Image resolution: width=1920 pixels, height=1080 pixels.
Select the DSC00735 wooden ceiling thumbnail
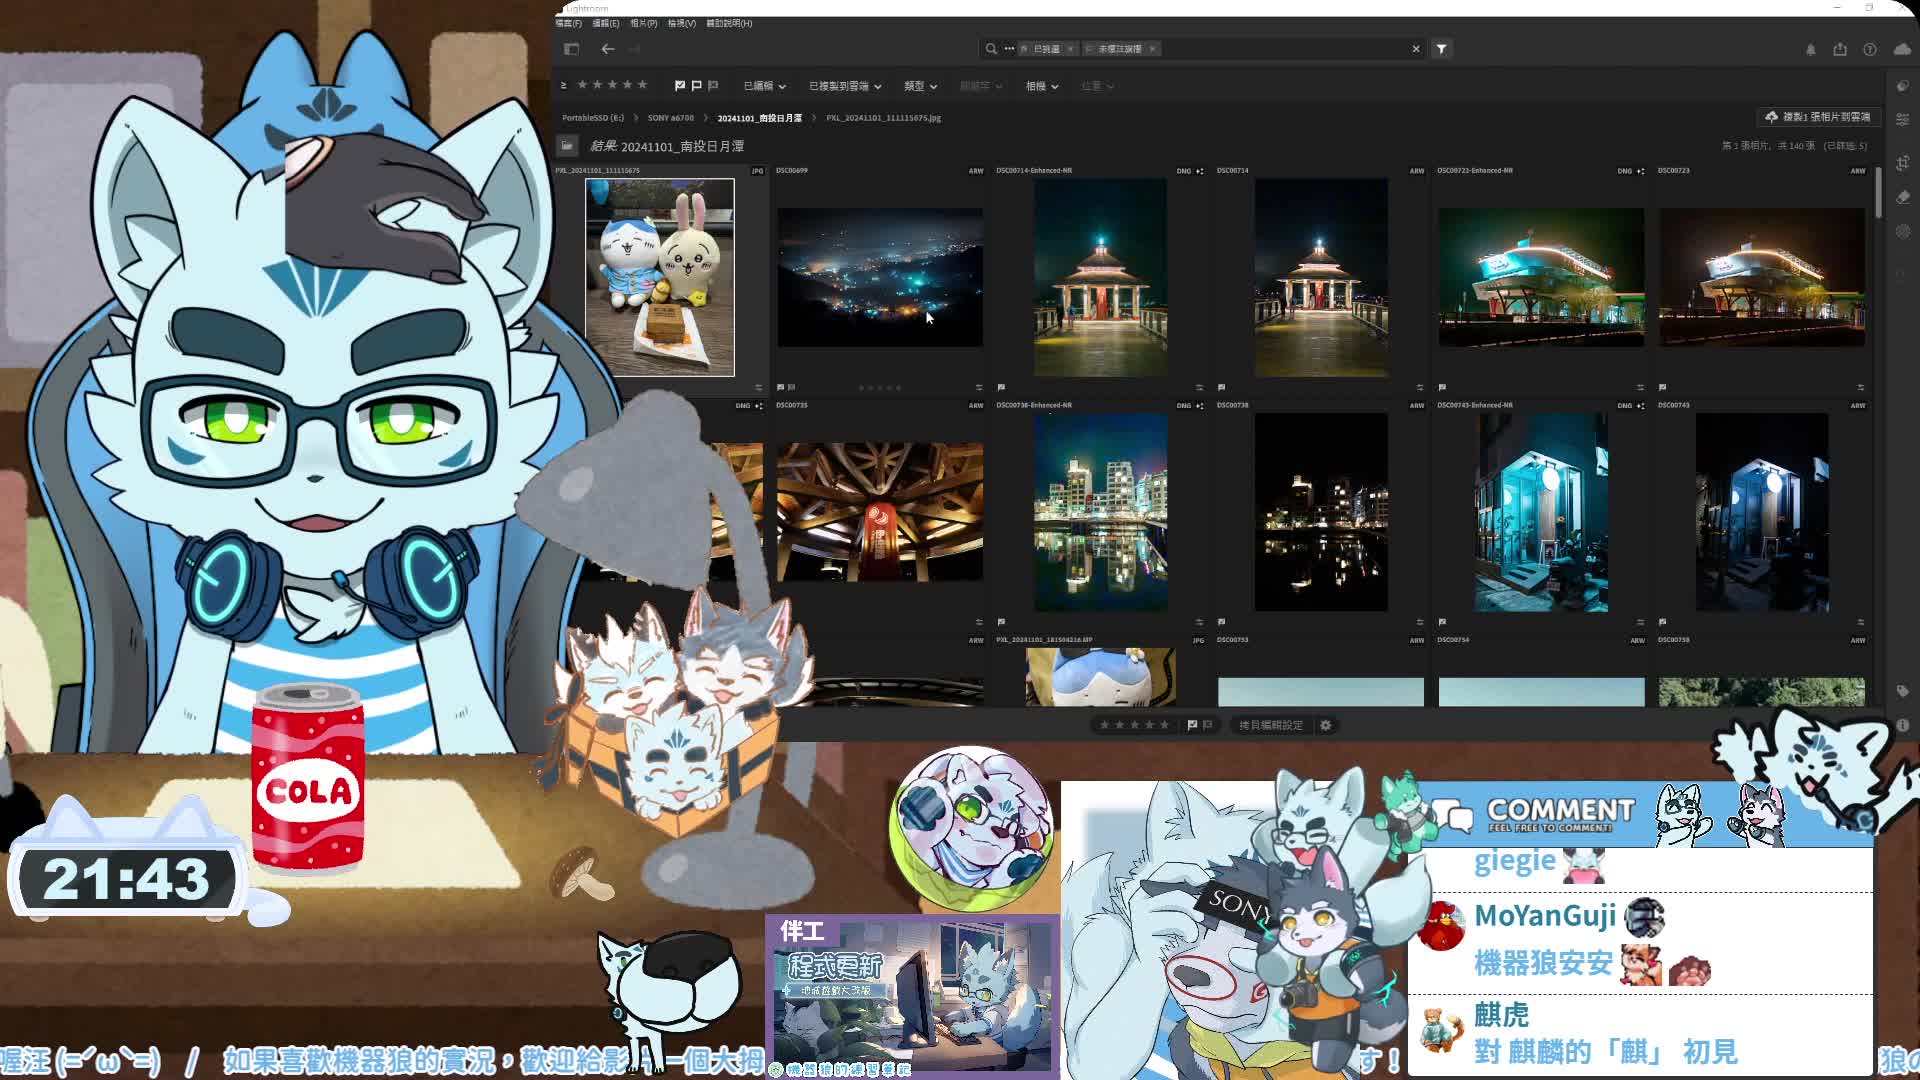[x=880, y=512]
